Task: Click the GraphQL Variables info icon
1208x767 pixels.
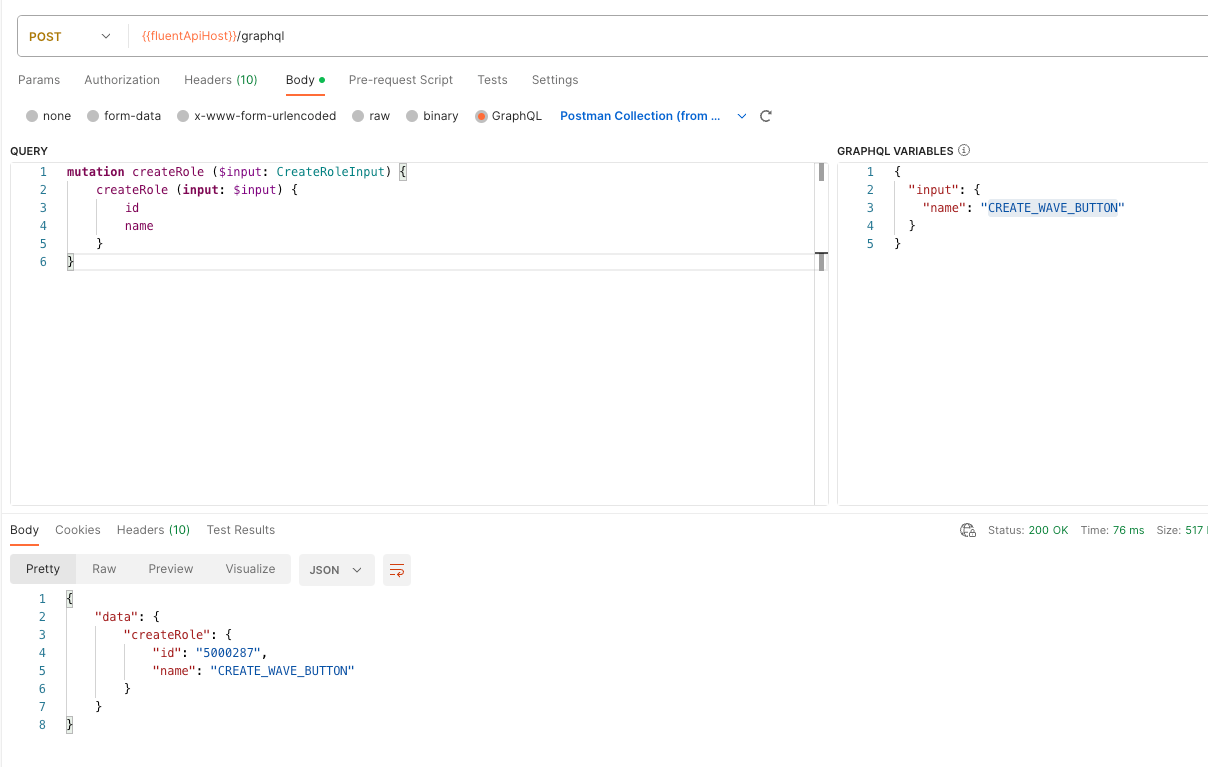Action: tap(964, 151)
